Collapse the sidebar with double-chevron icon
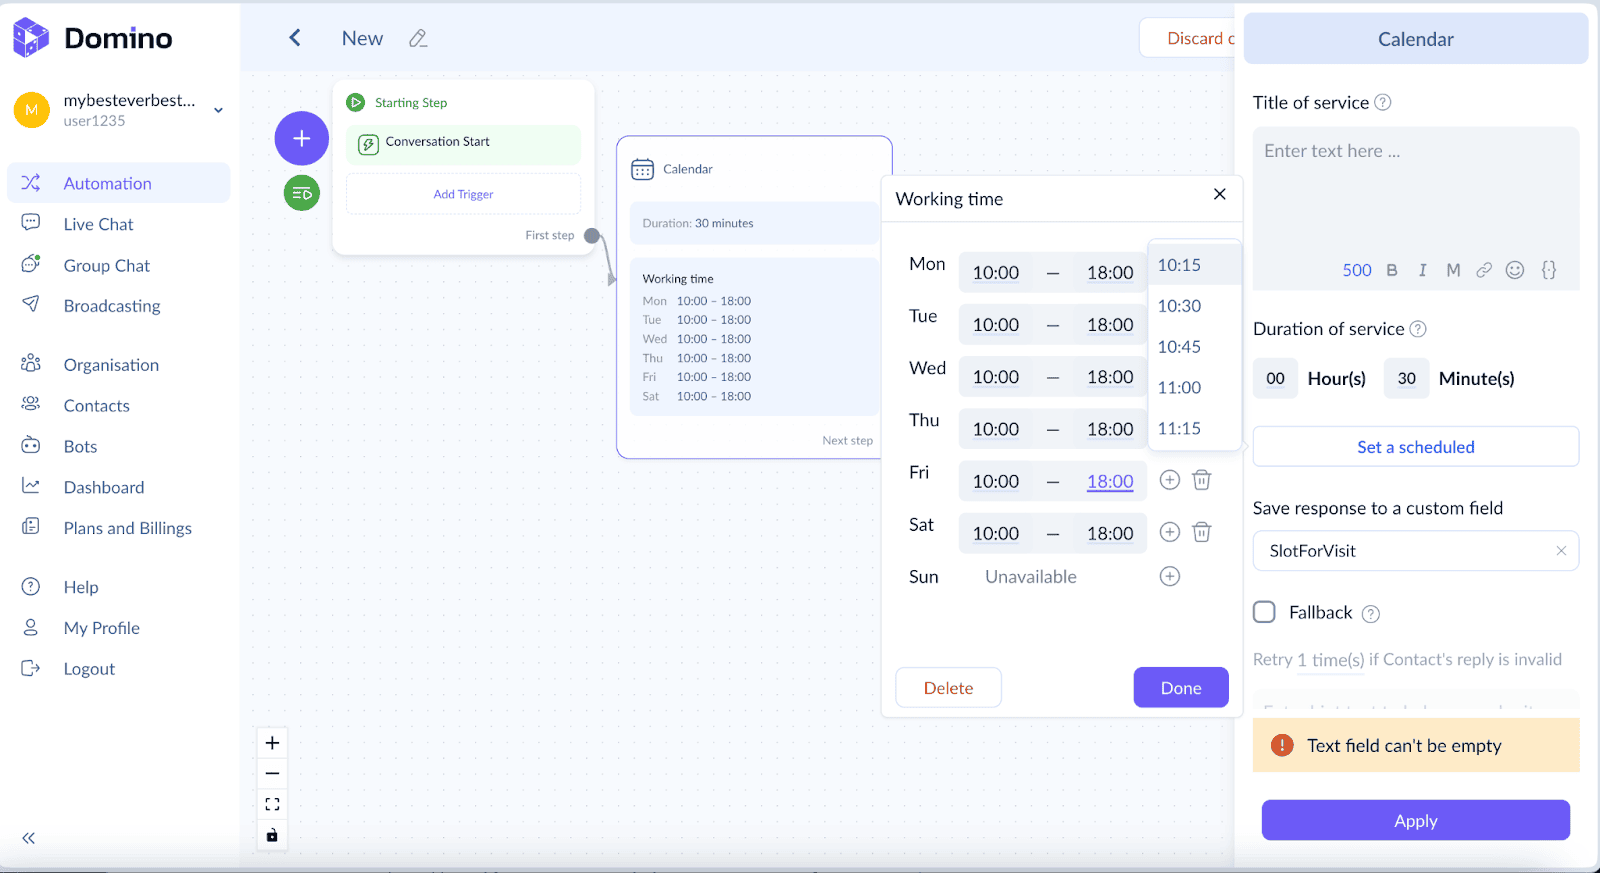 point(29,838)
